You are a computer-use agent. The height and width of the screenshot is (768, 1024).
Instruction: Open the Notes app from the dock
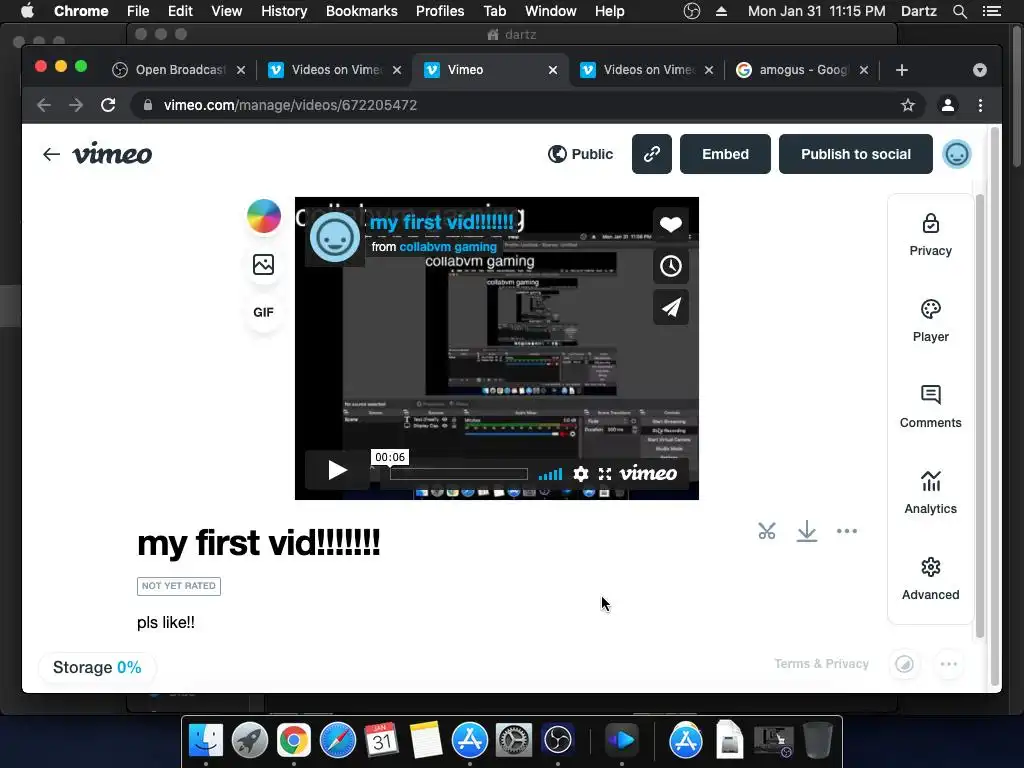pyautogui.click(x=426, y=740)
